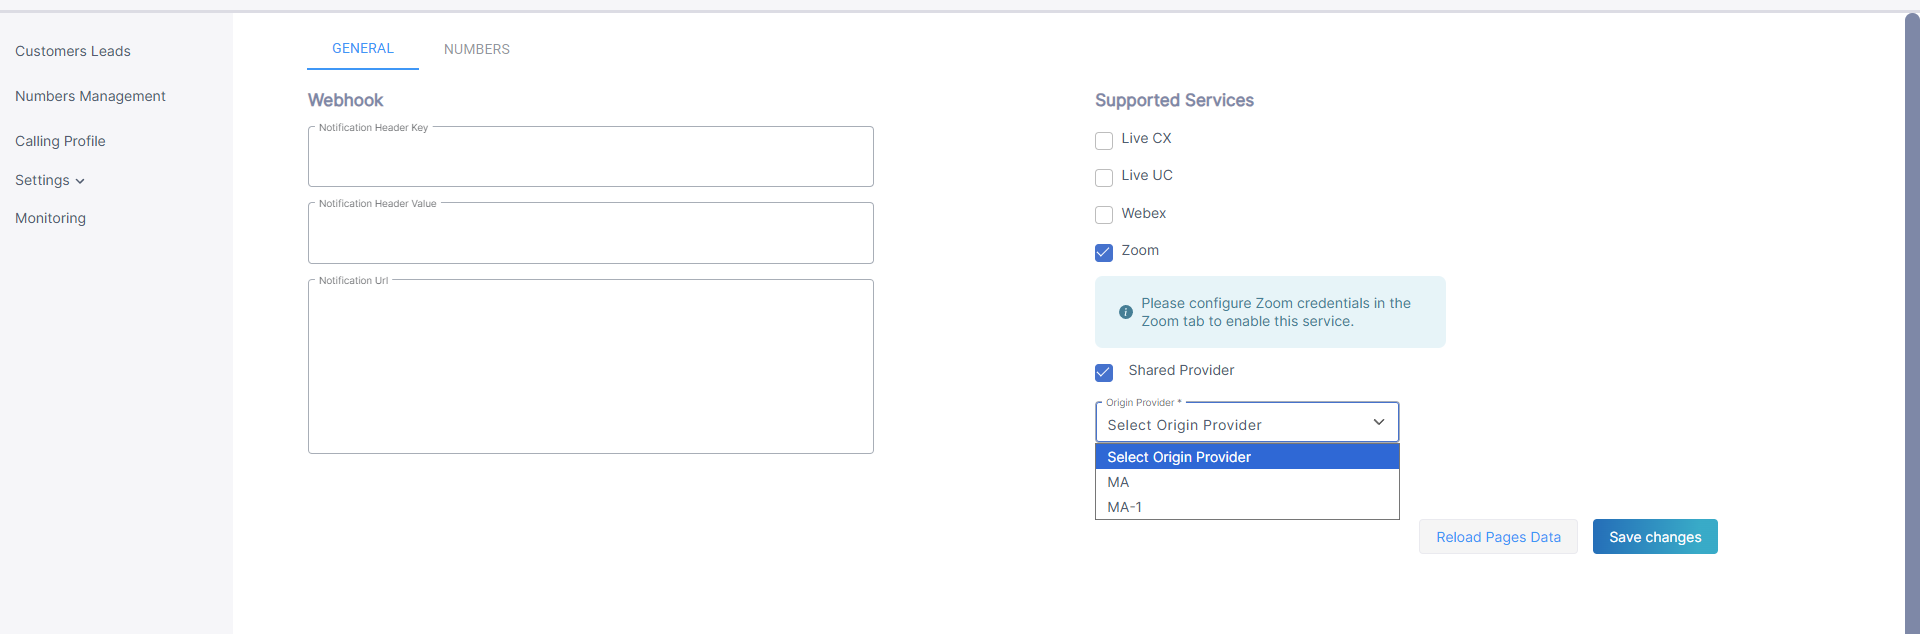Tick the Live UC checkbox

[x=1104, y=178]
